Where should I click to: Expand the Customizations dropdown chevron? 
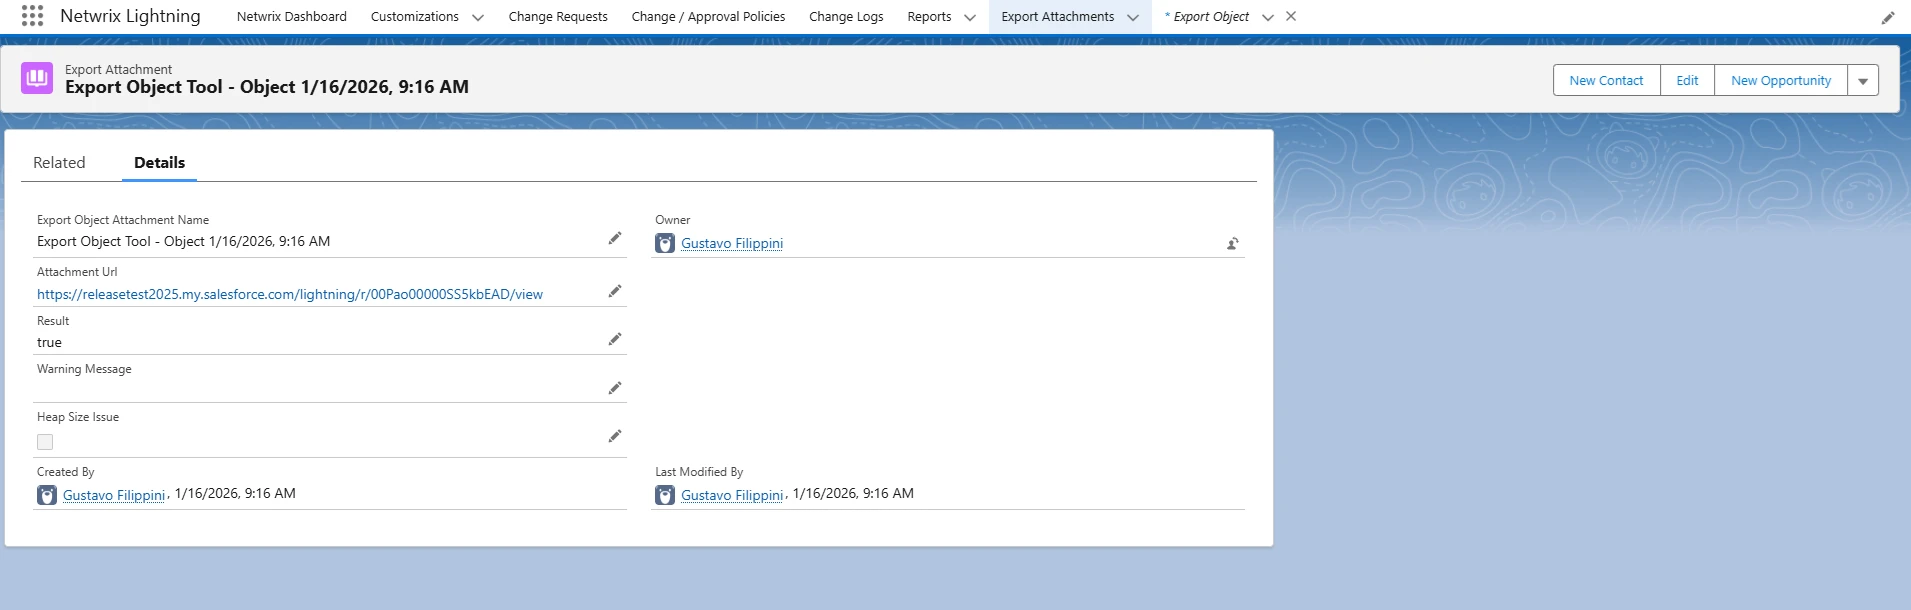478,17
